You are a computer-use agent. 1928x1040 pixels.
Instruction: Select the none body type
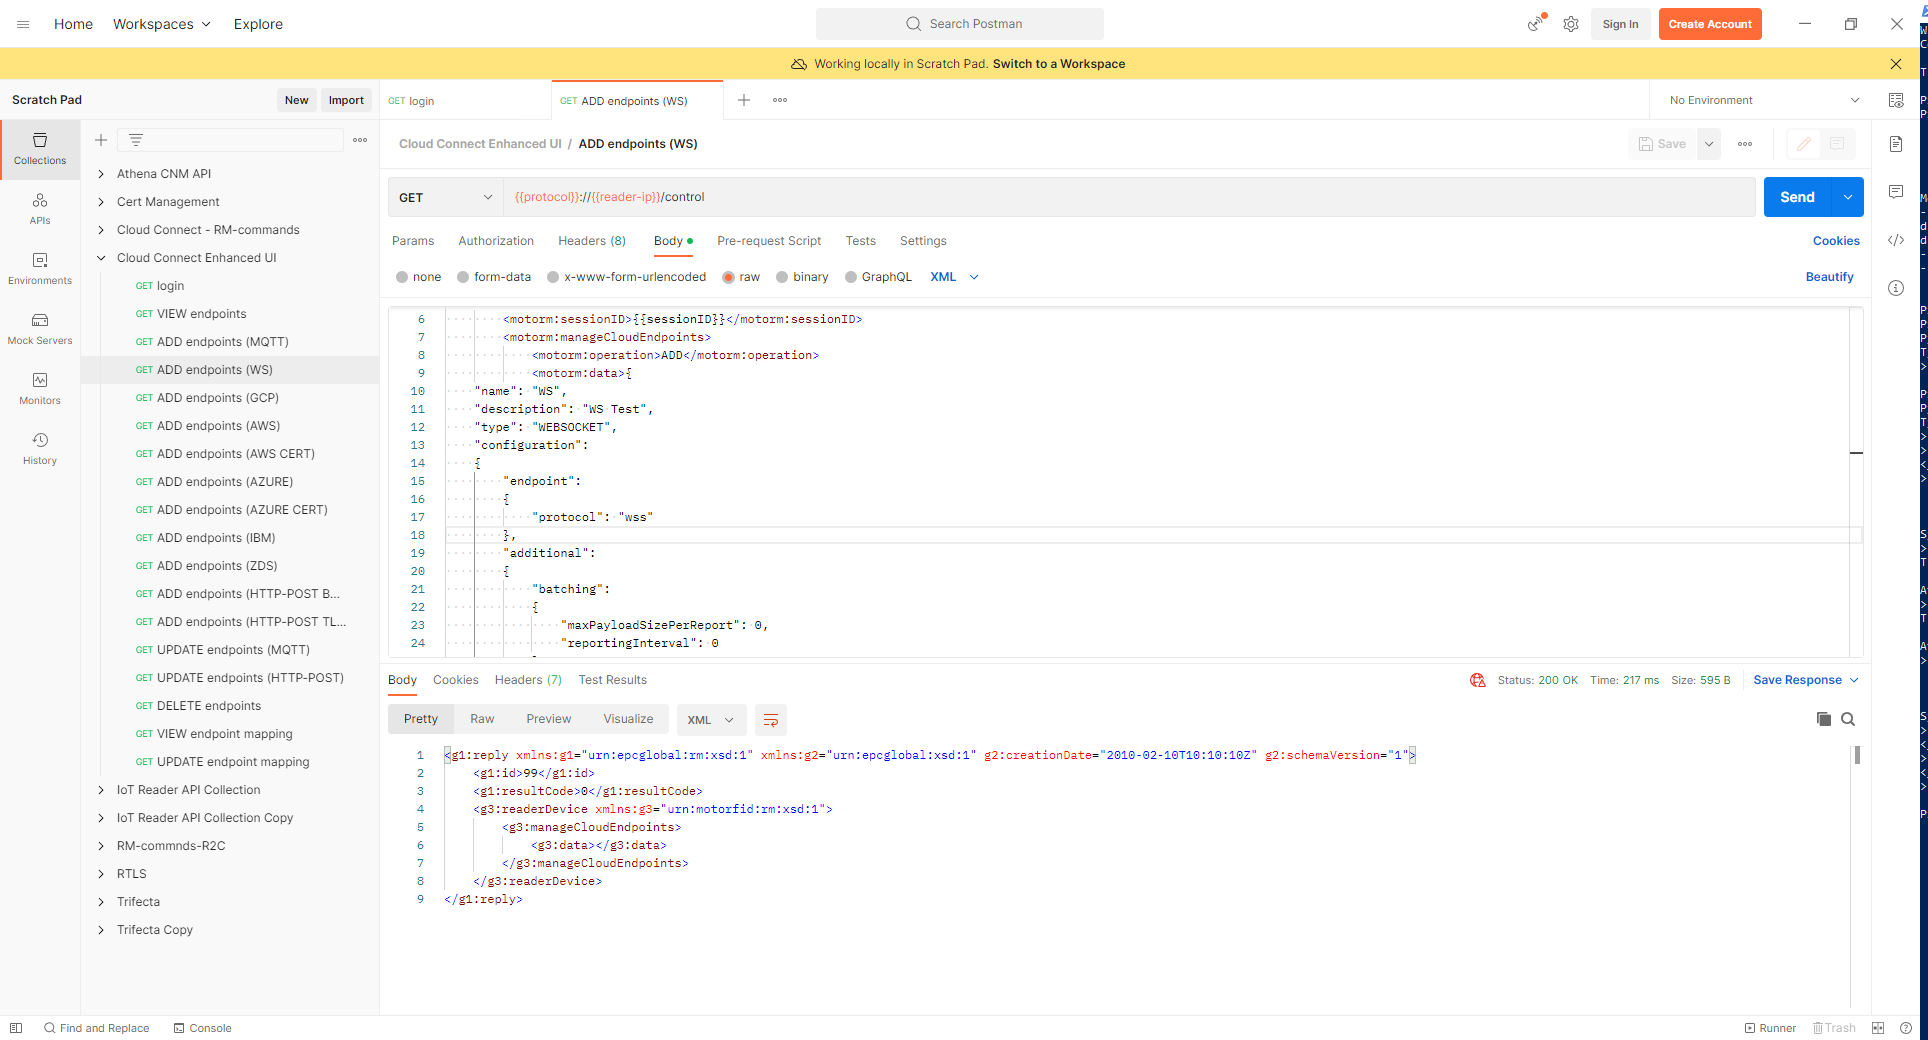(x=418, y=277)
